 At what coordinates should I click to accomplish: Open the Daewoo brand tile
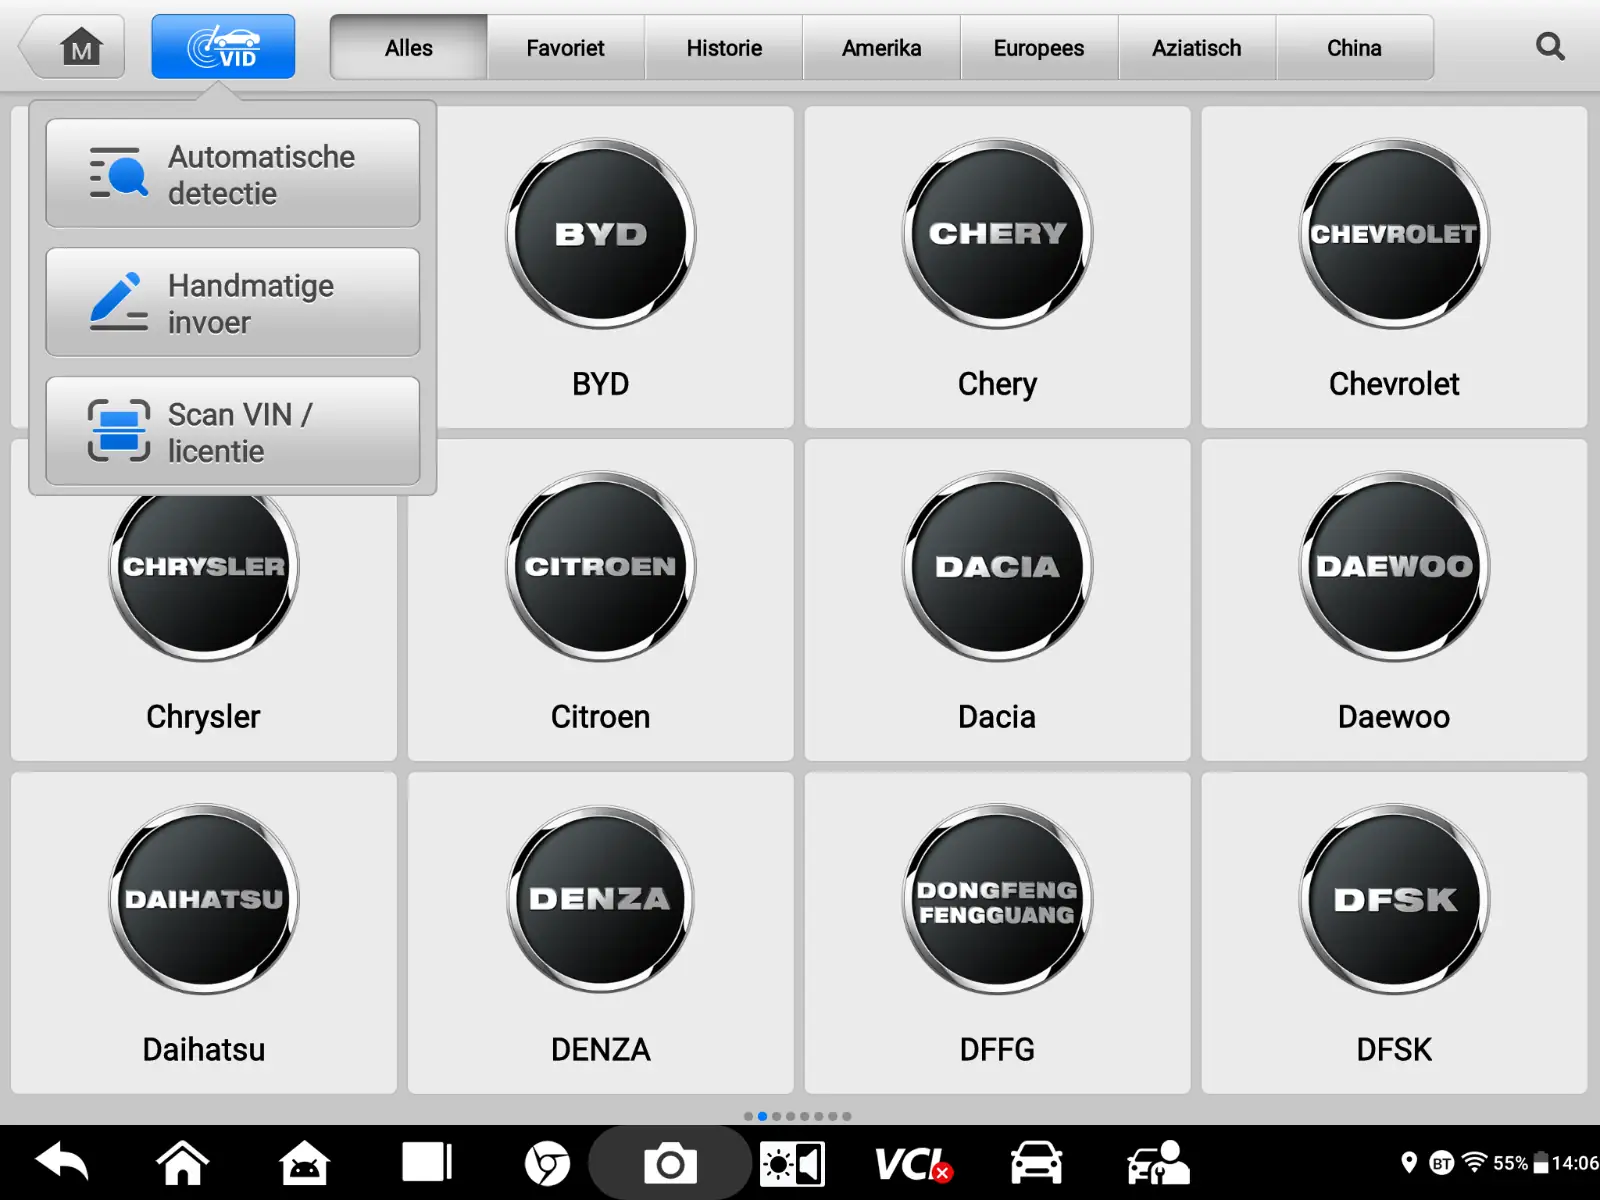pos(1394,600)
